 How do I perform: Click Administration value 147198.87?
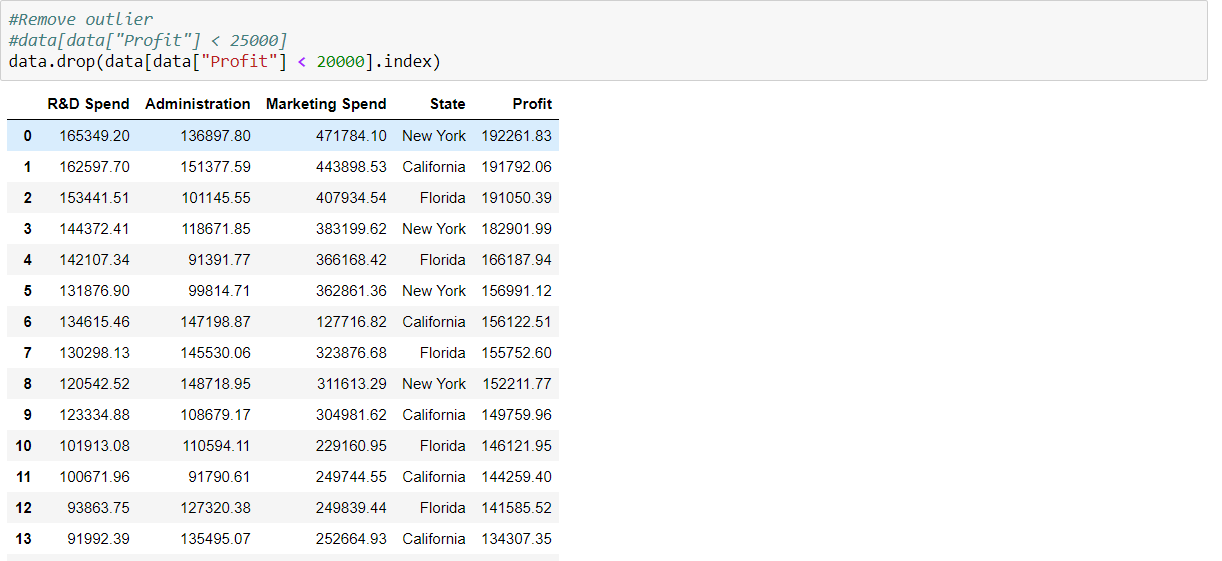pos(215,322)
